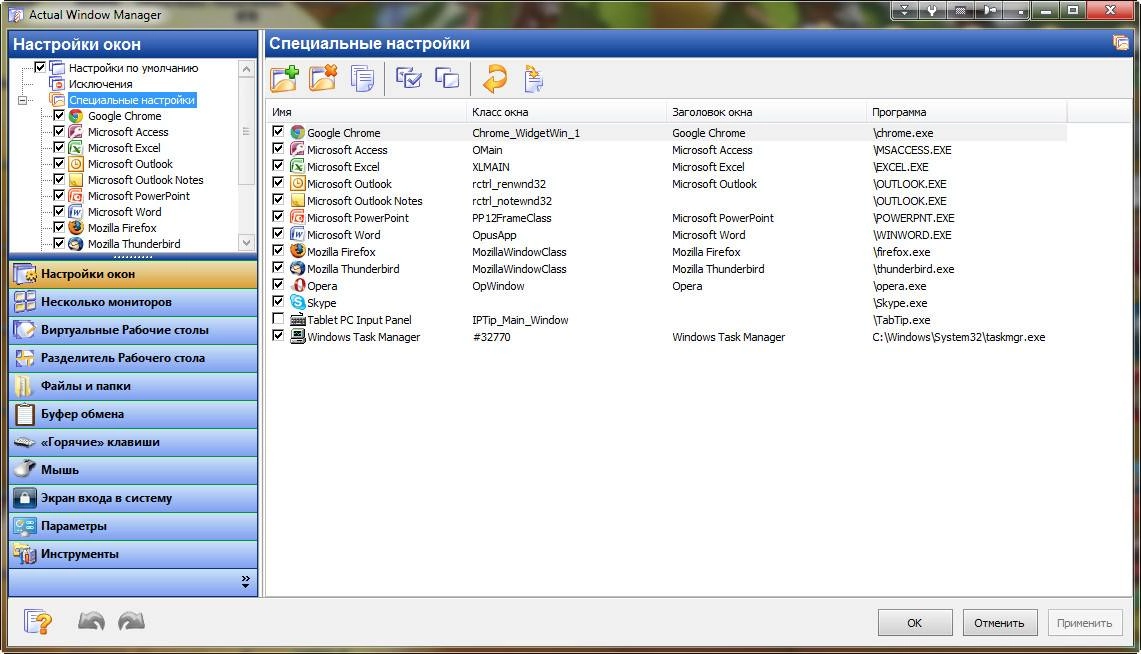1141x654 pixels.
Task: Click the undo arrow icon at bottom
Action: (91, 621)
